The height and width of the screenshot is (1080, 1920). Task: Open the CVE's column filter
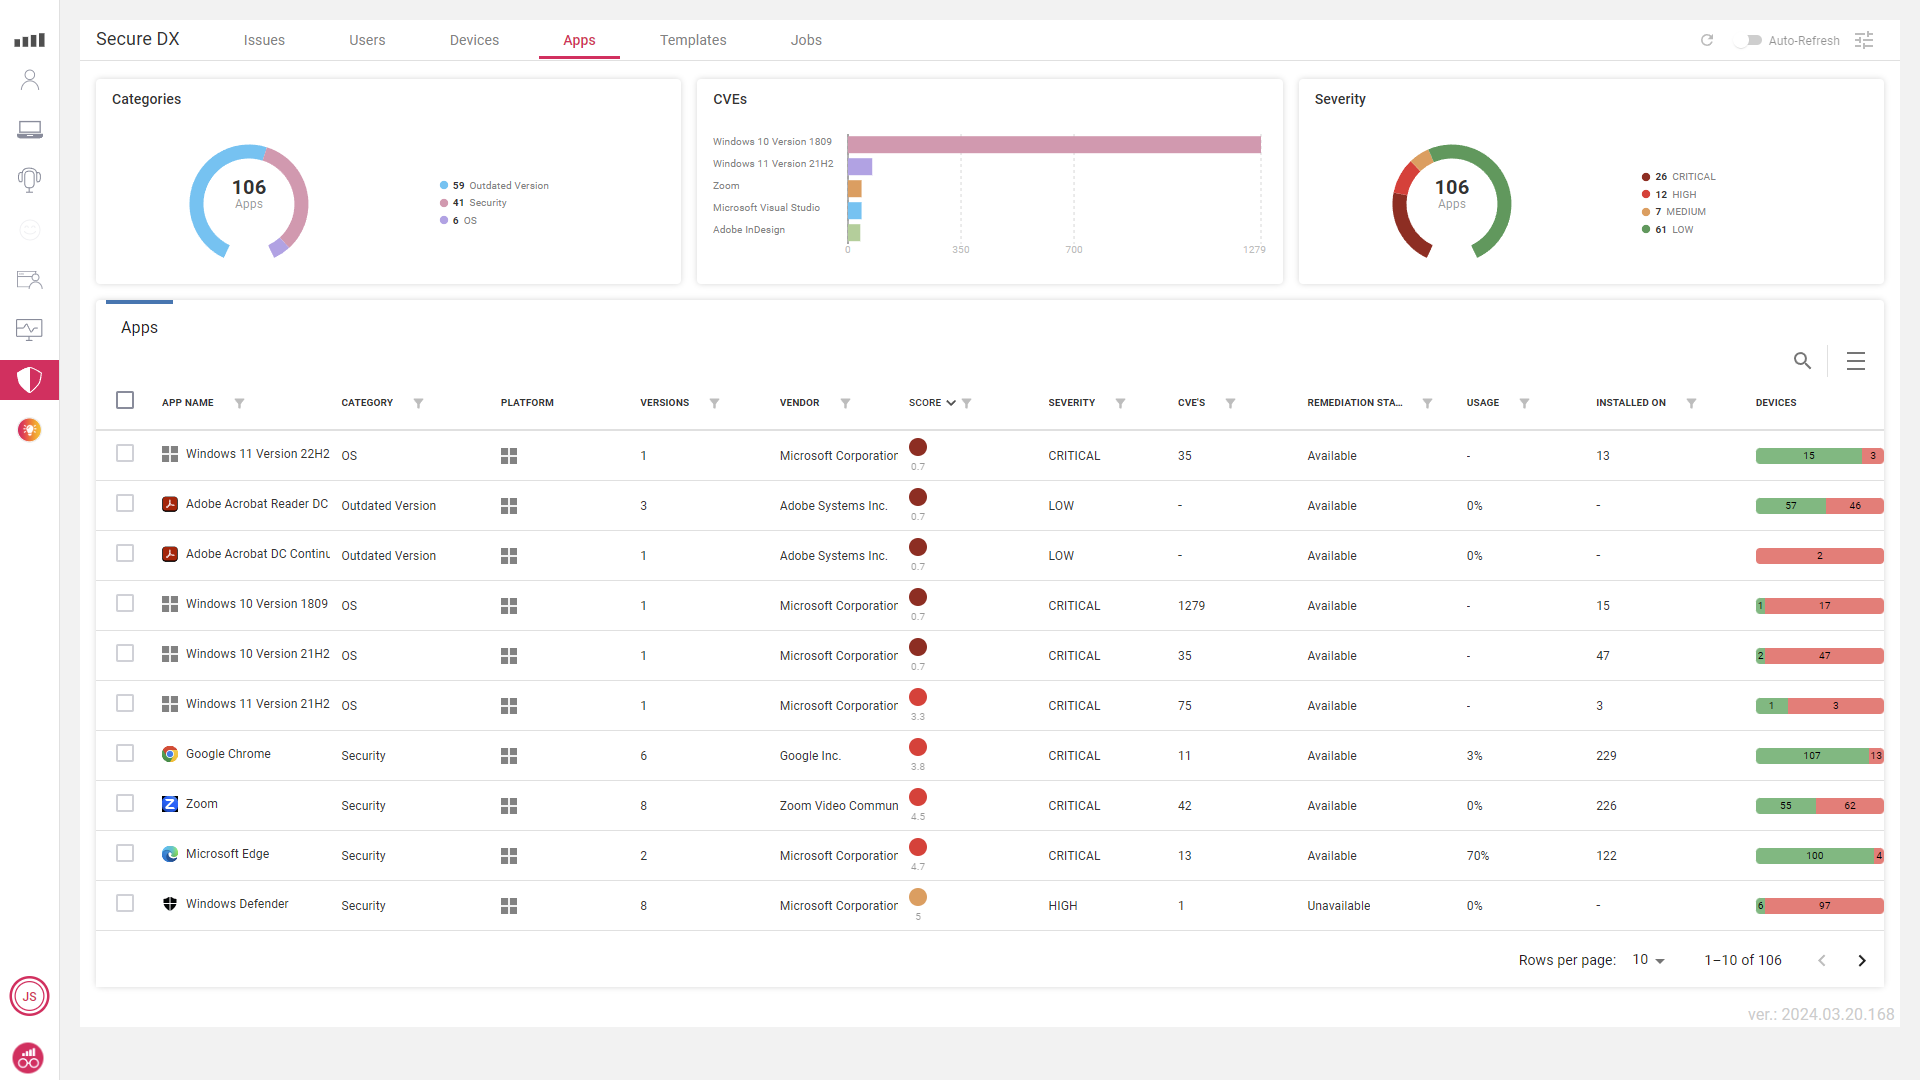(1230, 403)
